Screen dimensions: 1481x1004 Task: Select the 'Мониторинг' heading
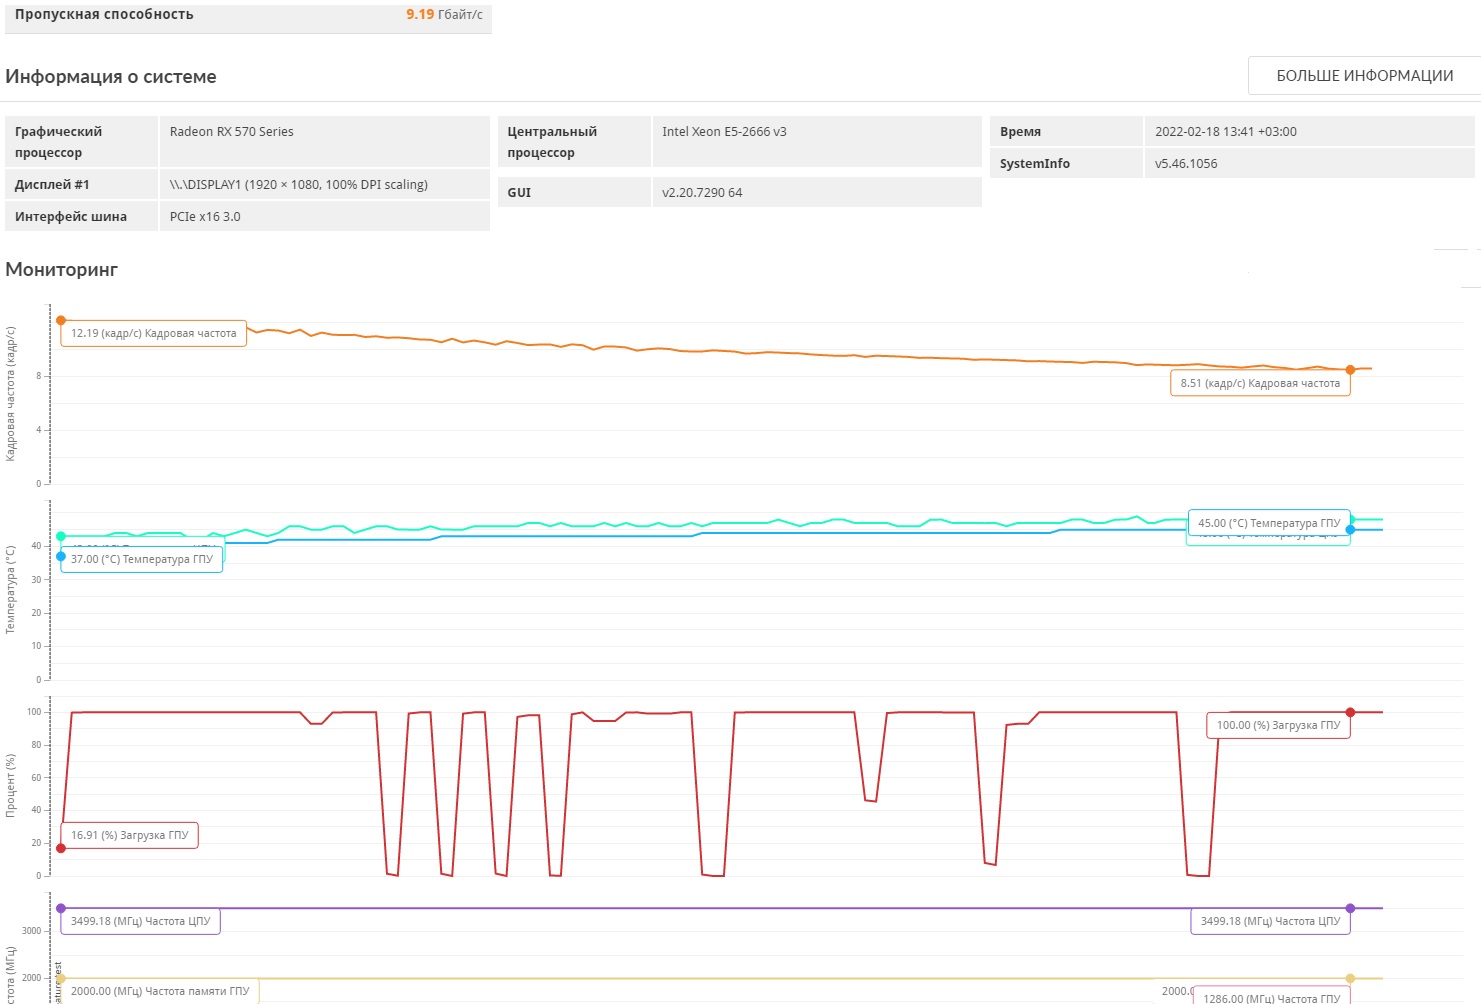pyautogui.click(x=62, y=270)
